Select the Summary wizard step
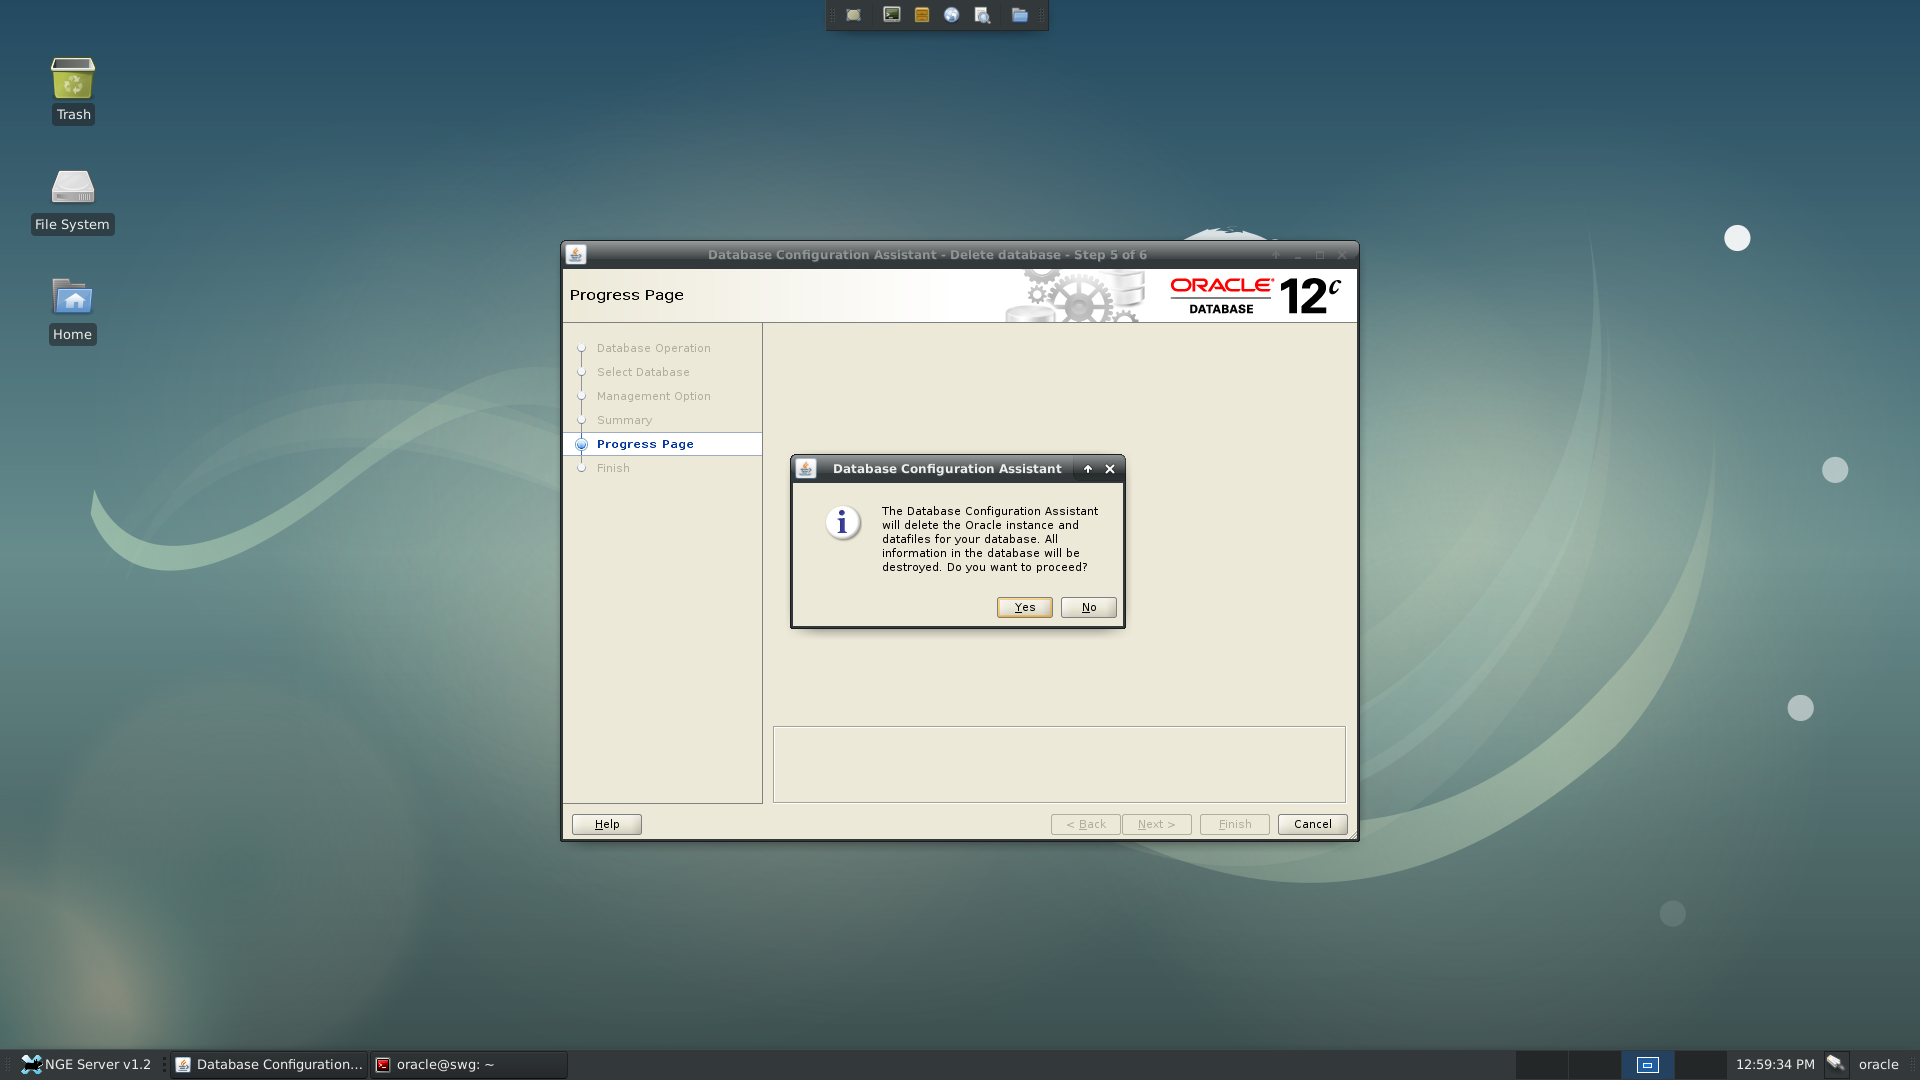 click(624, 420)
